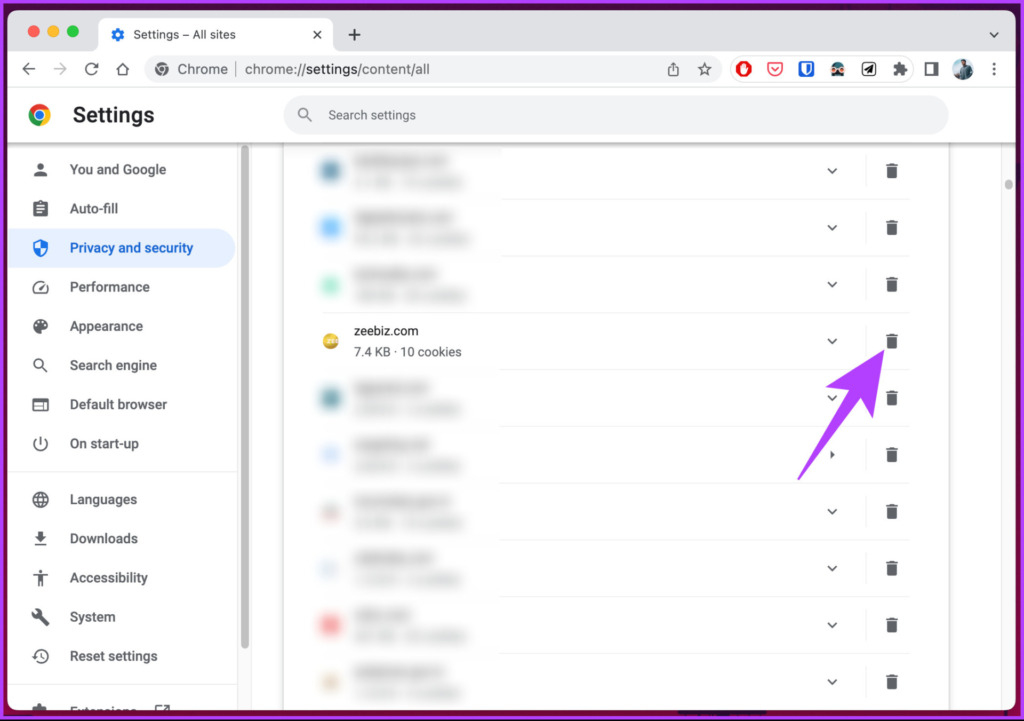Viewport: 1024px width, 721px height.
Task: Open the share icon in the address bar
Action: 674,69
